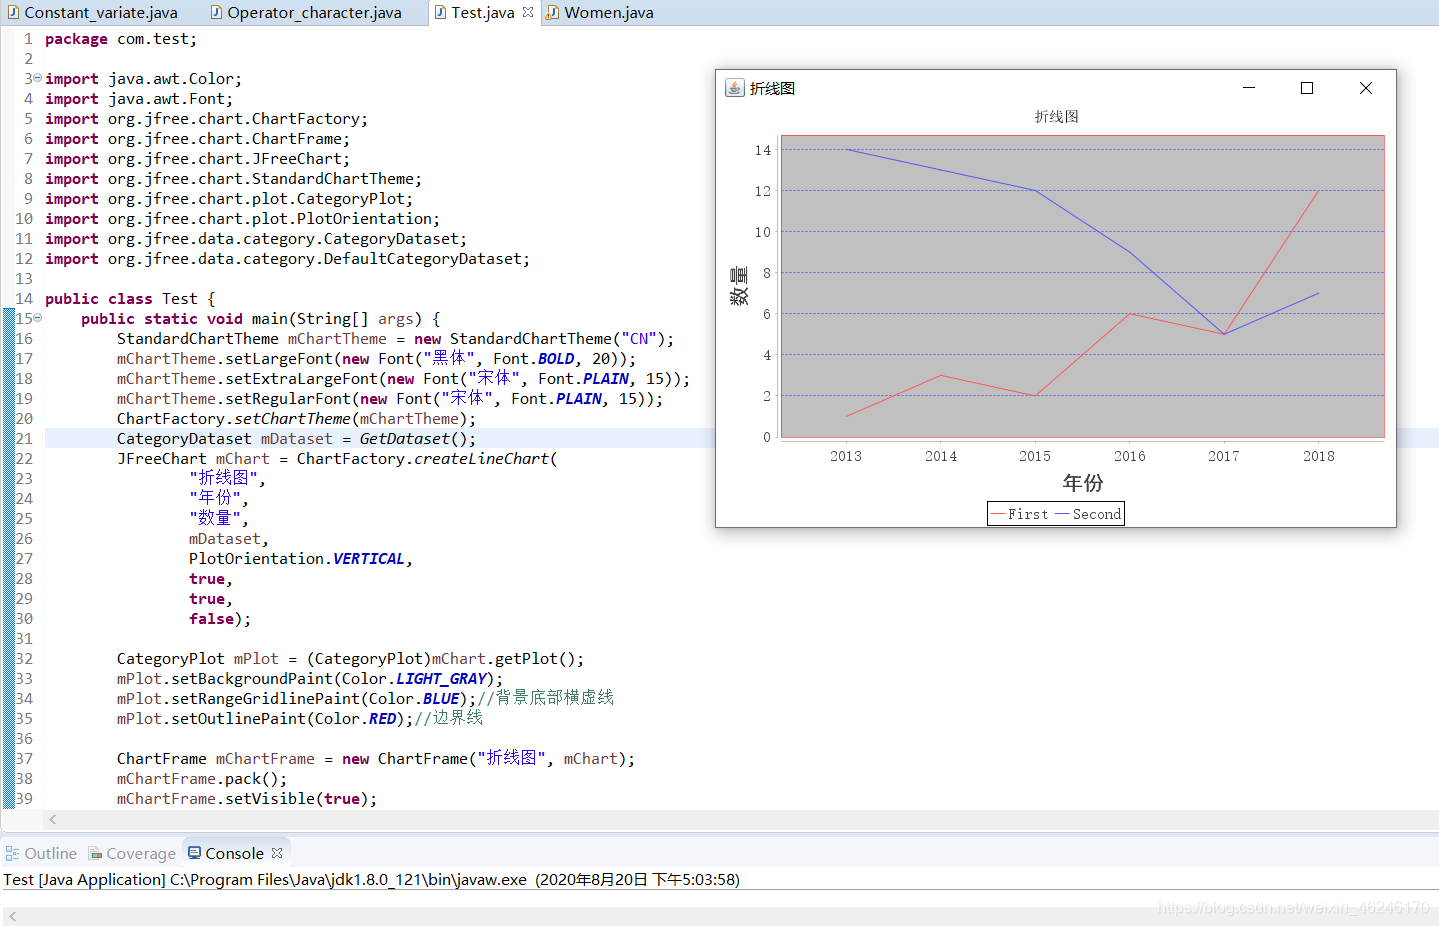Click PlotOrientation.VERTICAL on line 27
This screenshot has width=1439, height=926.
[297, 558]
